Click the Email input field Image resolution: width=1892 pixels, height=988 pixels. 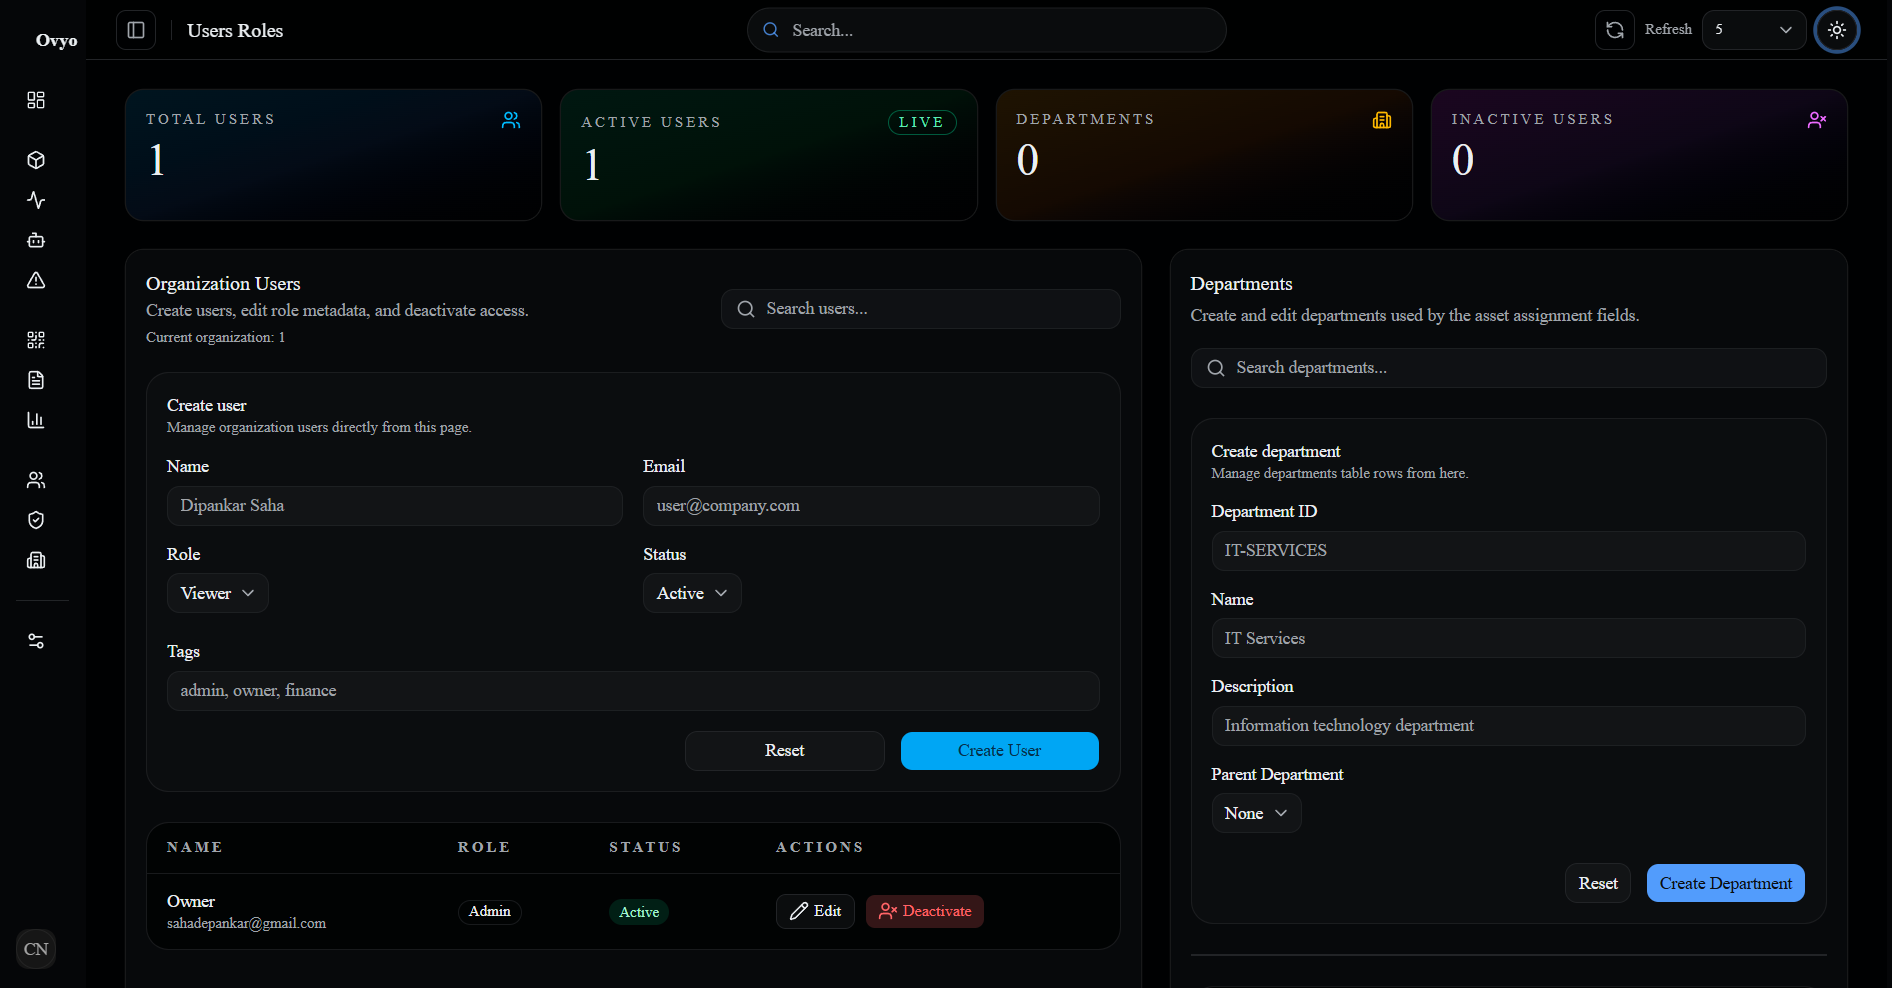click(871, 506)
